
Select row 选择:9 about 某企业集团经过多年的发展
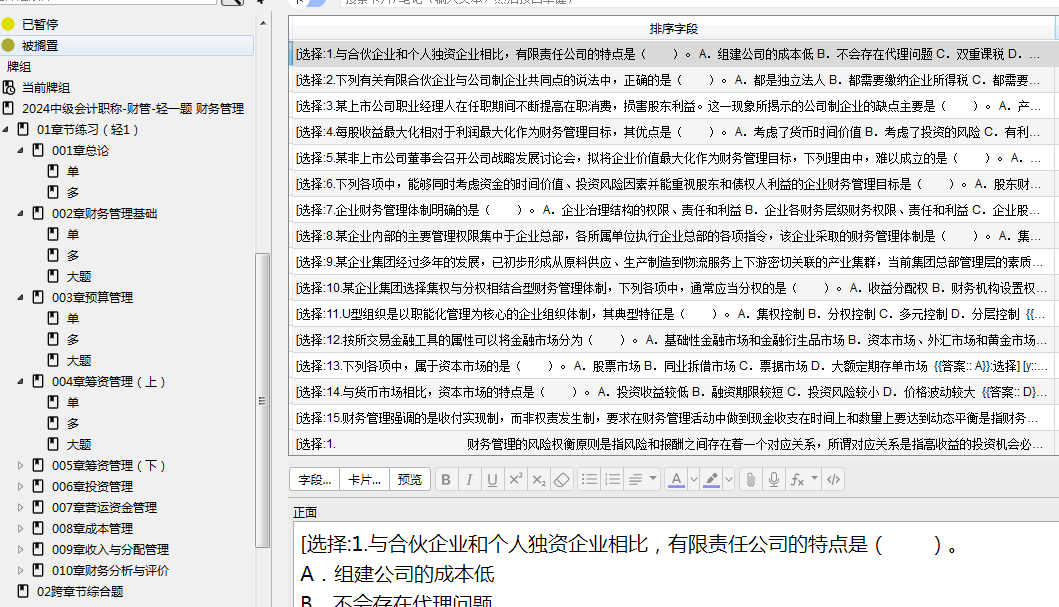coord(673,262)
